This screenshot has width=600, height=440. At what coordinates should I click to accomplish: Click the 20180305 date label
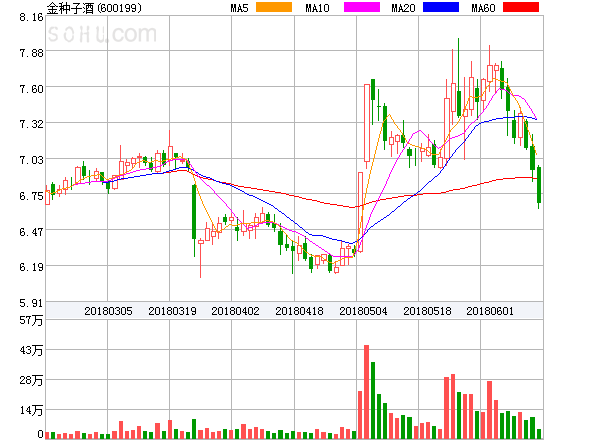[x=108, y=311]
